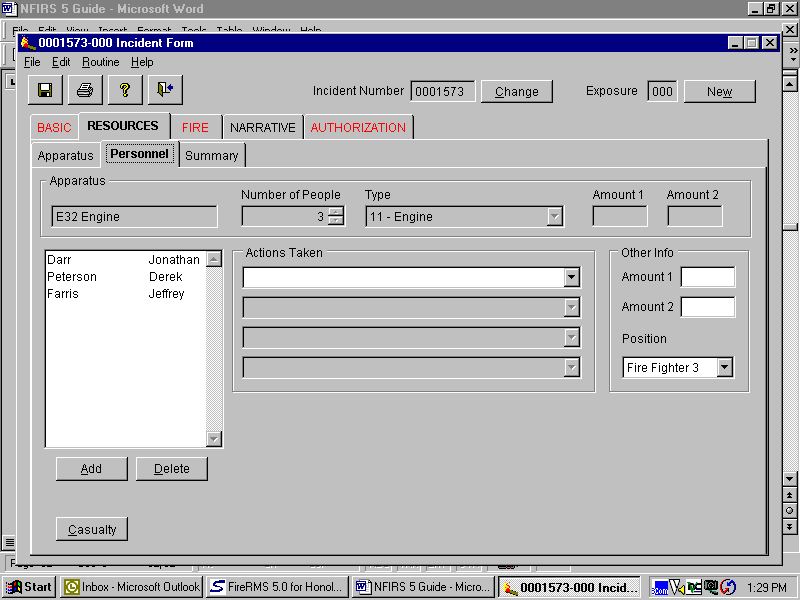The height and width of the screenshot is (600, 800).
Task: Click the Casualty button
Action: [92, 530]
